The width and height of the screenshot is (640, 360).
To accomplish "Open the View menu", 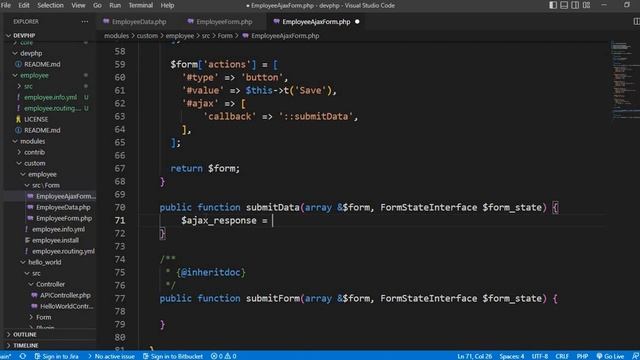I will pos(78,5).
